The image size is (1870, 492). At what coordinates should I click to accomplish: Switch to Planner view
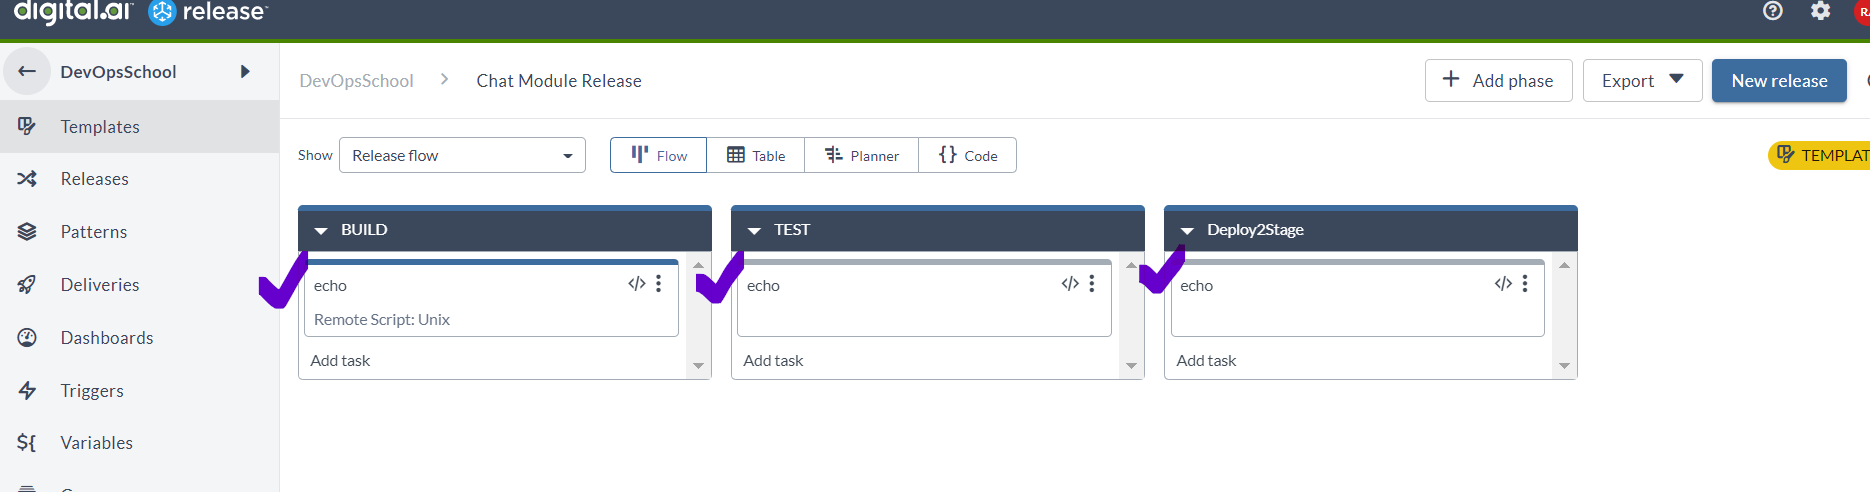pos(861,155)
